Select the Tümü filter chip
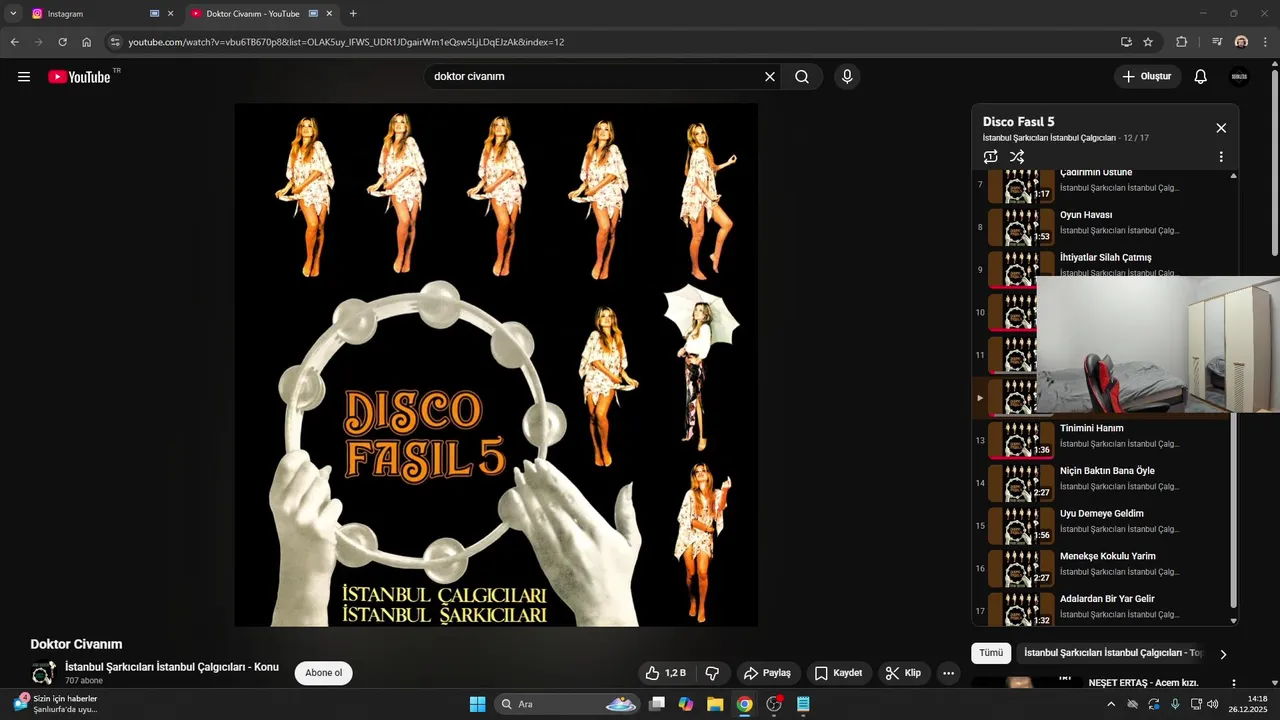Screen dimensions: 1280x720 990,653
